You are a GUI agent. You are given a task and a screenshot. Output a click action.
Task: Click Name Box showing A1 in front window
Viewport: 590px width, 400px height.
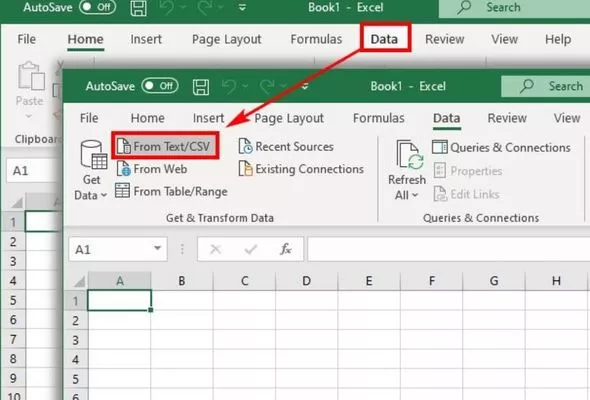pyautogui.click(x=118, y=249)
